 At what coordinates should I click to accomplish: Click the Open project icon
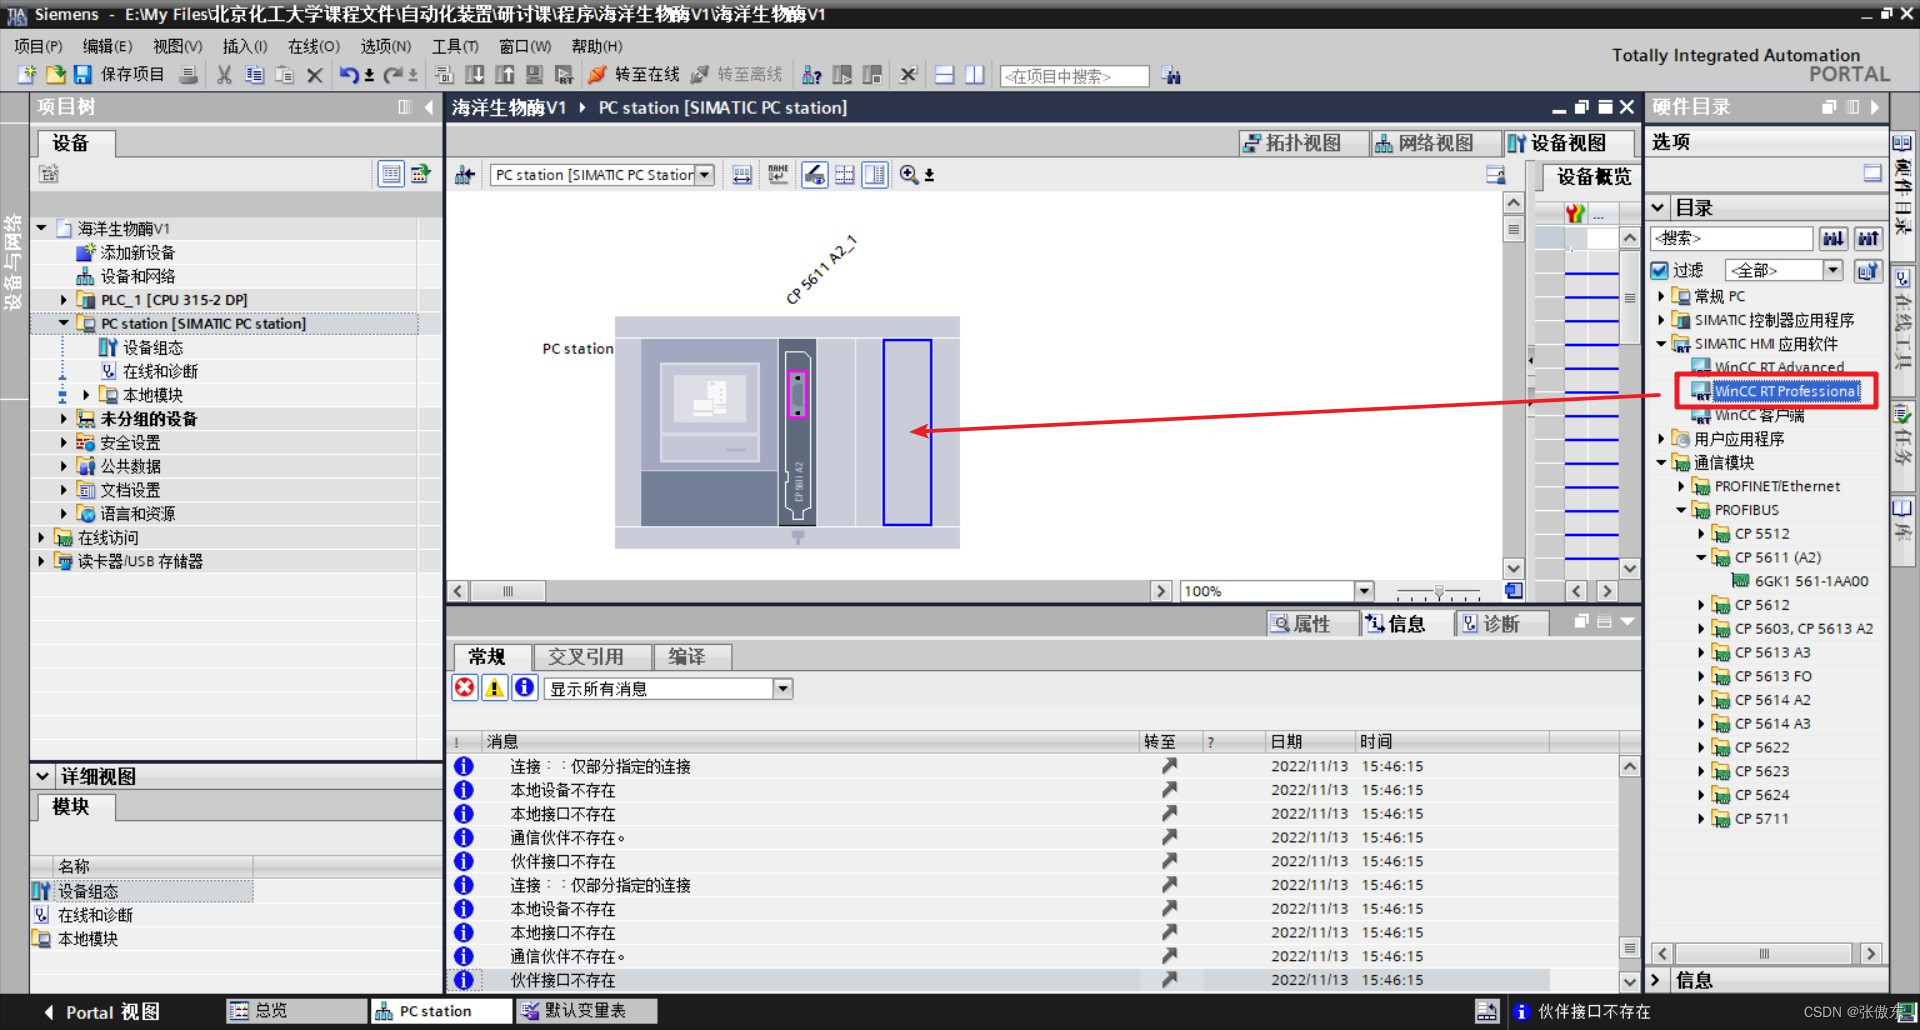pos(55,75)
